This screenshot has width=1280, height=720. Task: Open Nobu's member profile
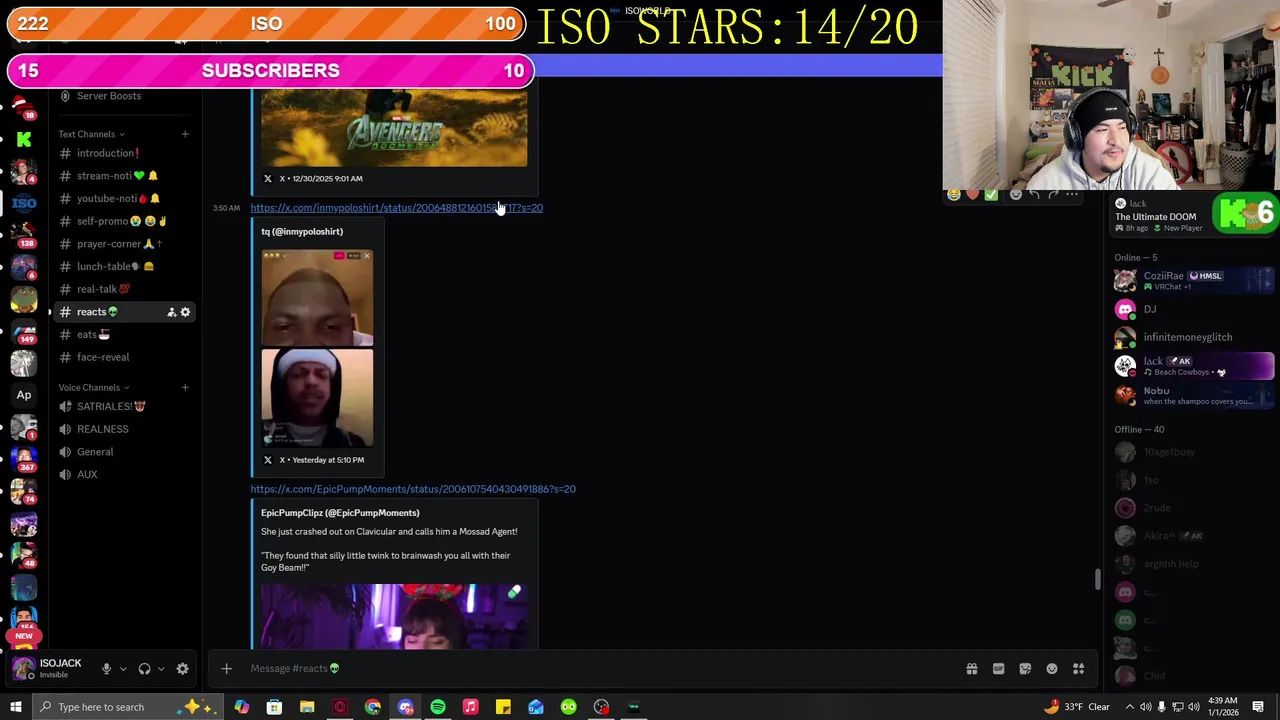pyautogui.click(x=1194, y=395)
